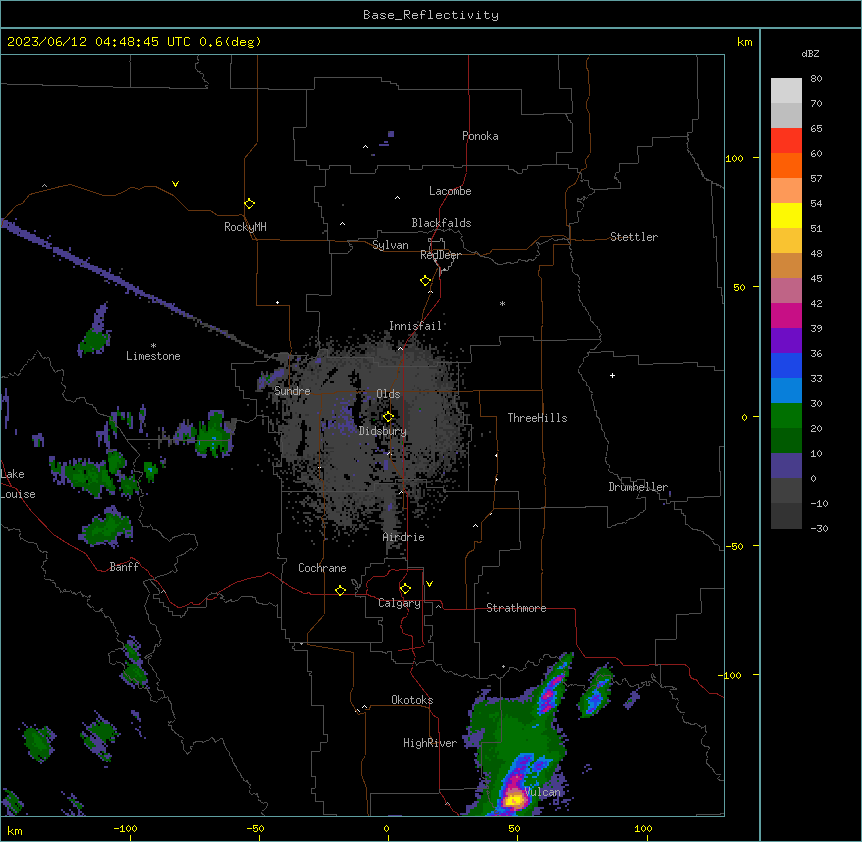Click the Innisfail label

(x=415, y=326)
